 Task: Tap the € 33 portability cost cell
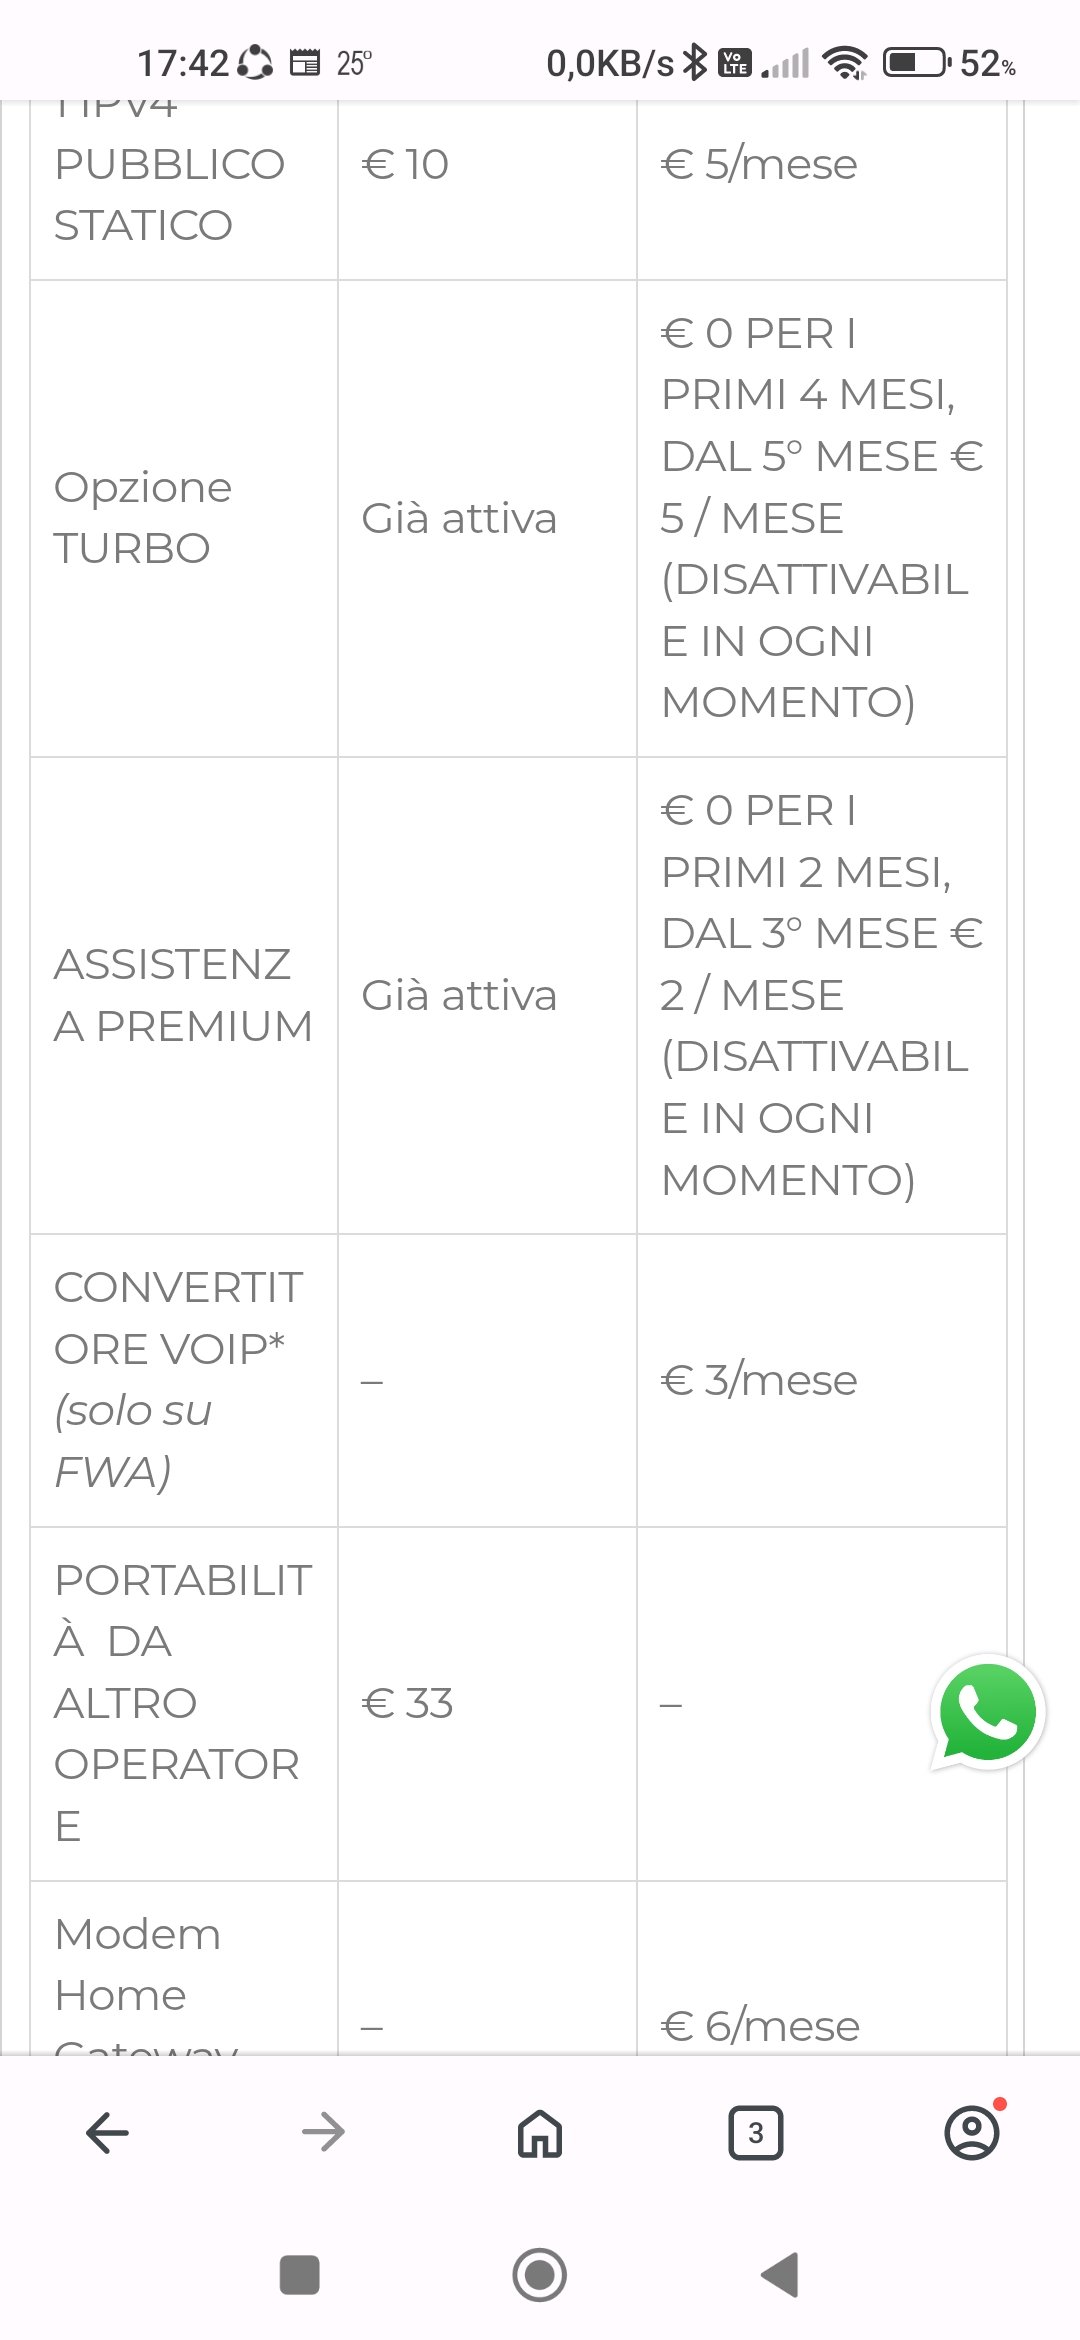(408, 1703)
